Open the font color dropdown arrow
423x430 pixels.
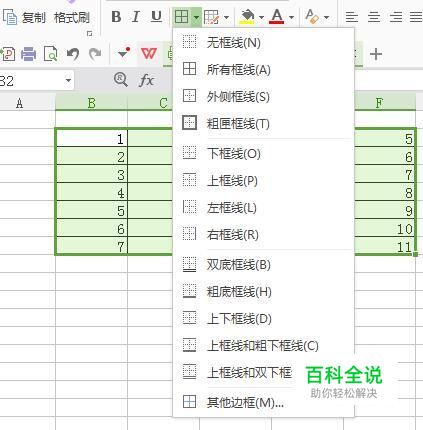292,17
